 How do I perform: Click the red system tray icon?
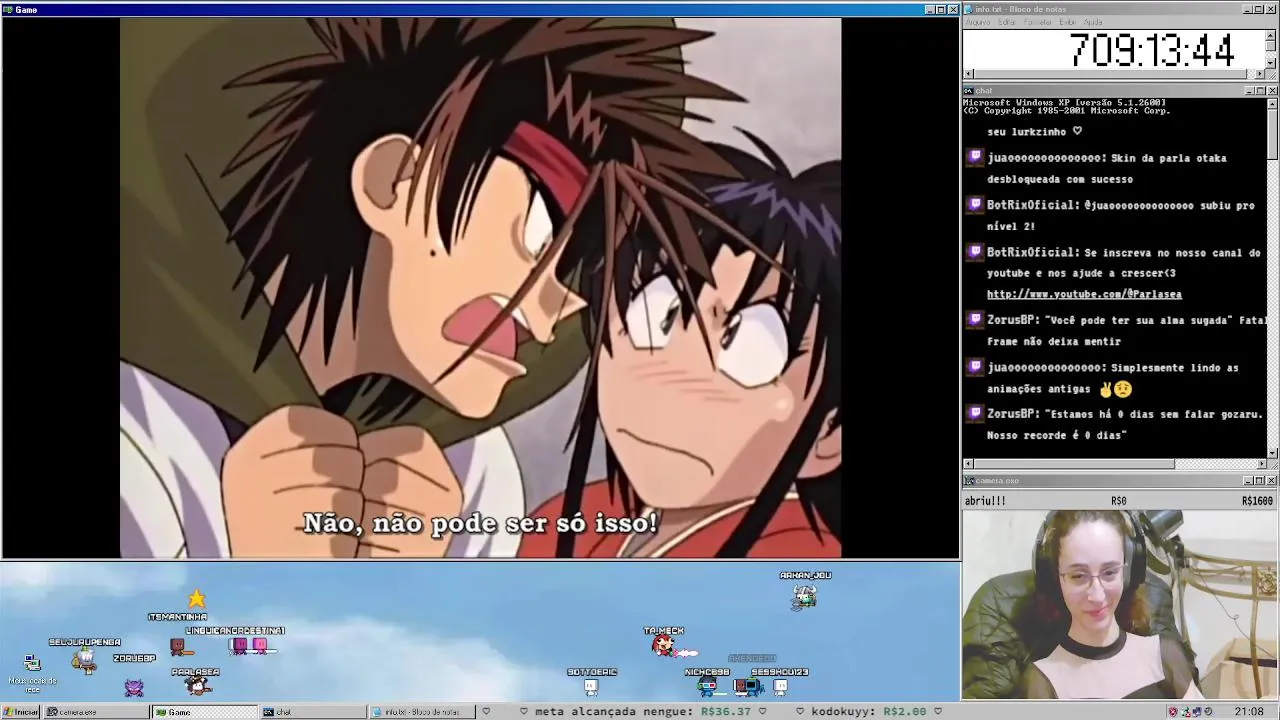(x=1173, y=712)
